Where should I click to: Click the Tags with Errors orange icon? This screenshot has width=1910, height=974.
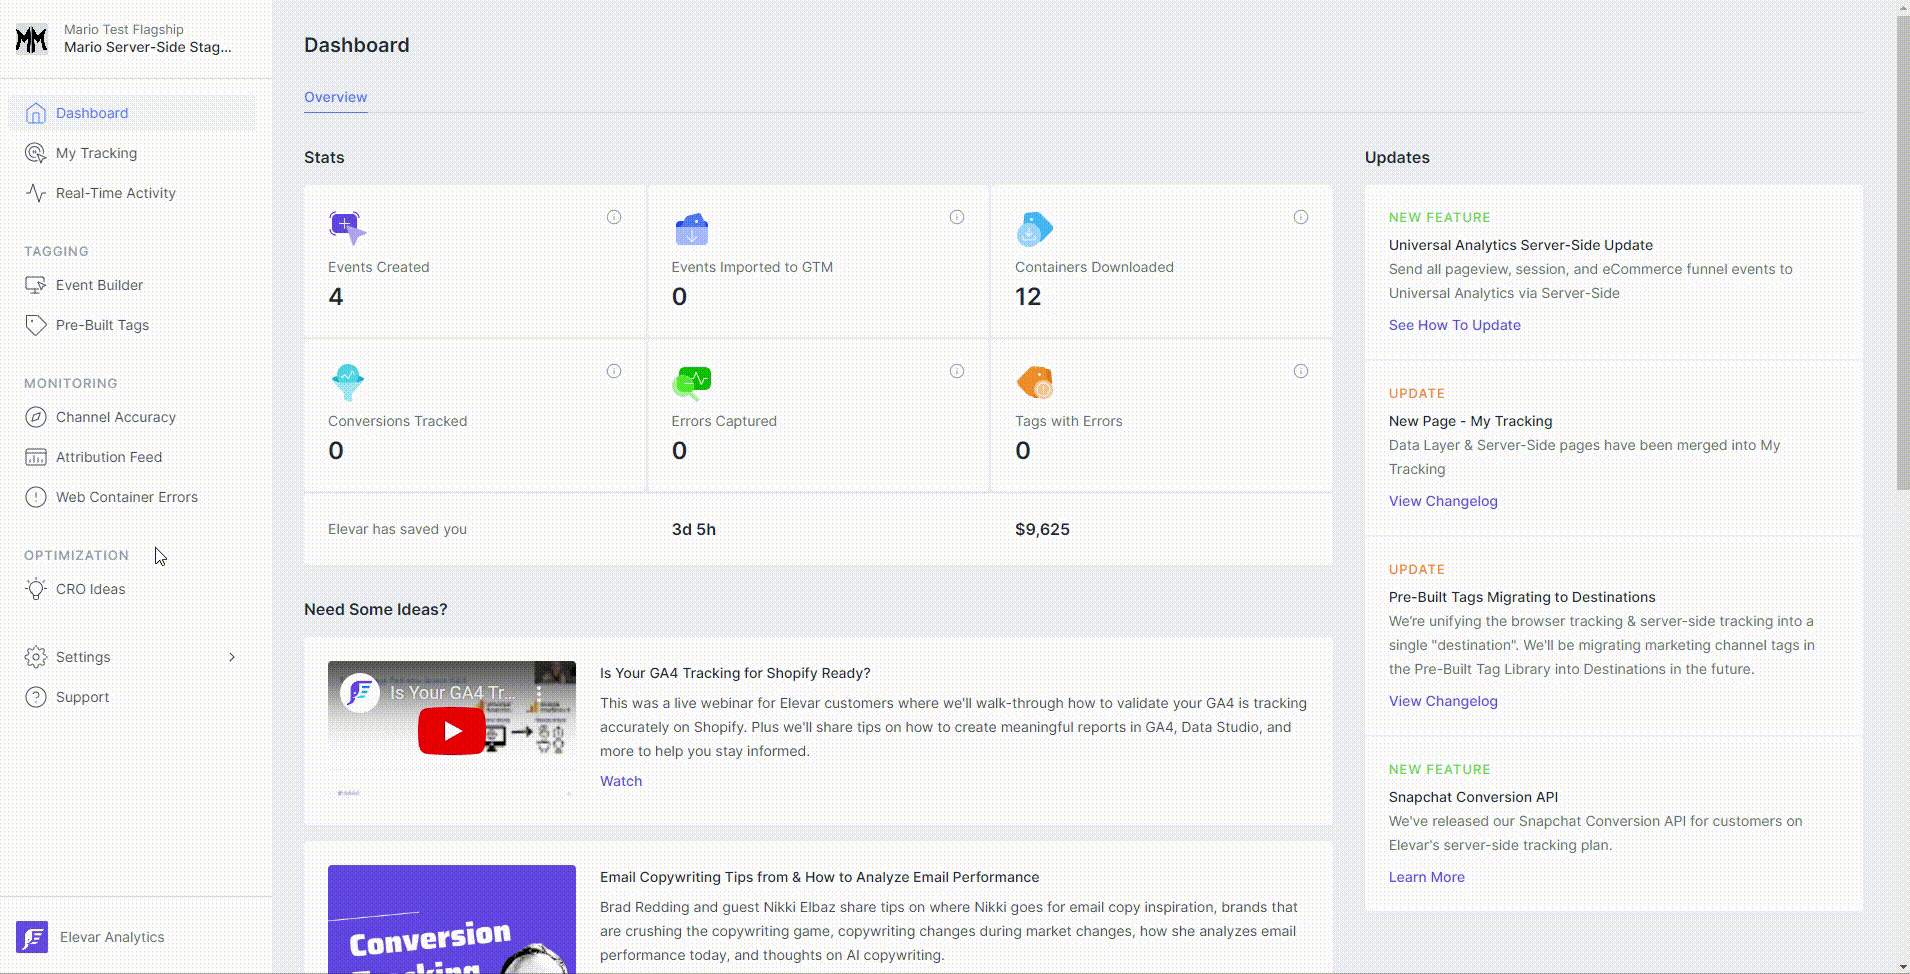[1035, 382]
